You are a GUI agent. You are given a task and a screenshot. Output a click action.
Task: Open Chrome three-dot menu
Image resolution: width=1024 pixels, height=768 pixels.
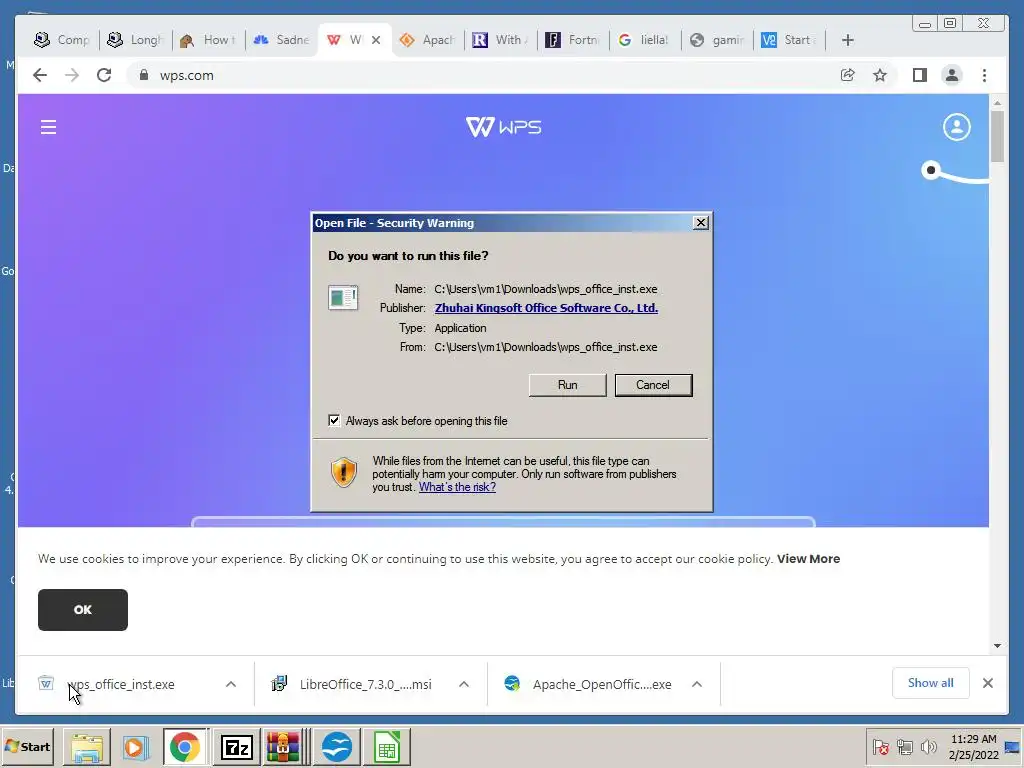pyautogui.click(x=984, y=75)
